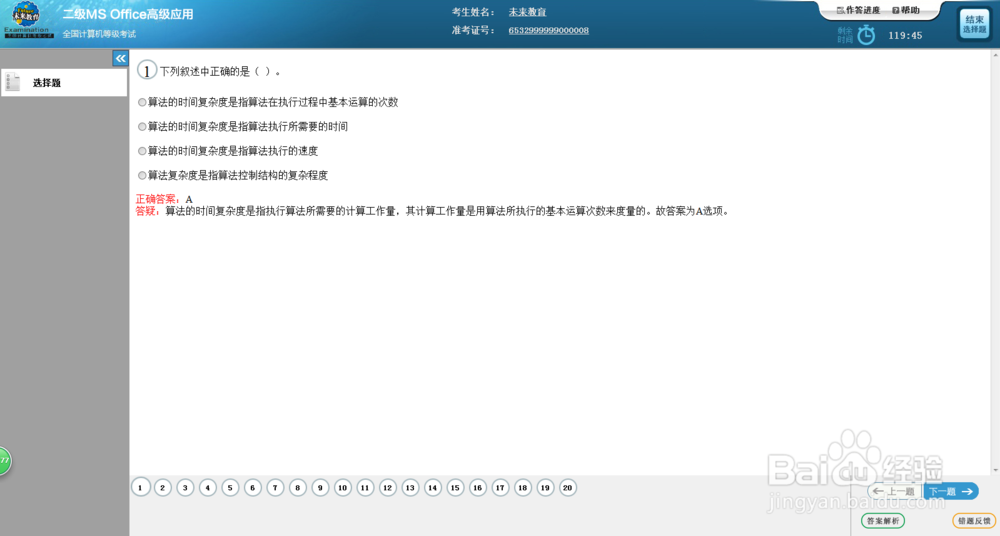Select option 算法的时间复杂度是指算法执行的速度

(x=228, y=151)
